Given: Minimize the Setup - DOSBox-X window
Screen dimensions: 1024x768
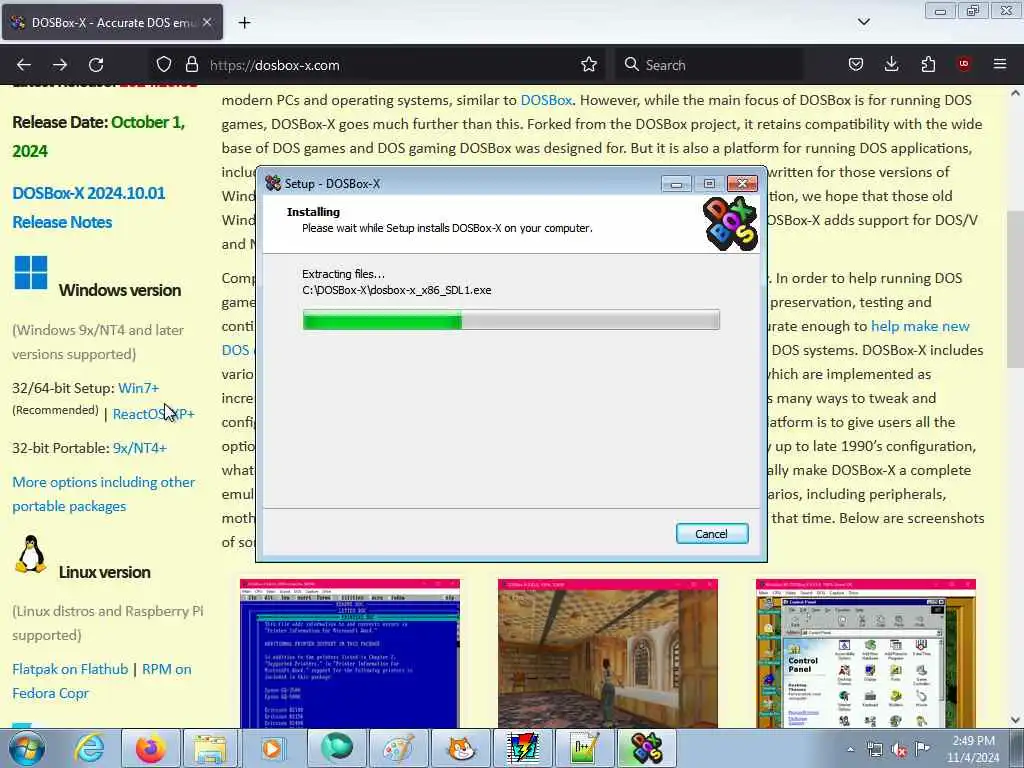Looking at the screenshot, I should point(676,184).
